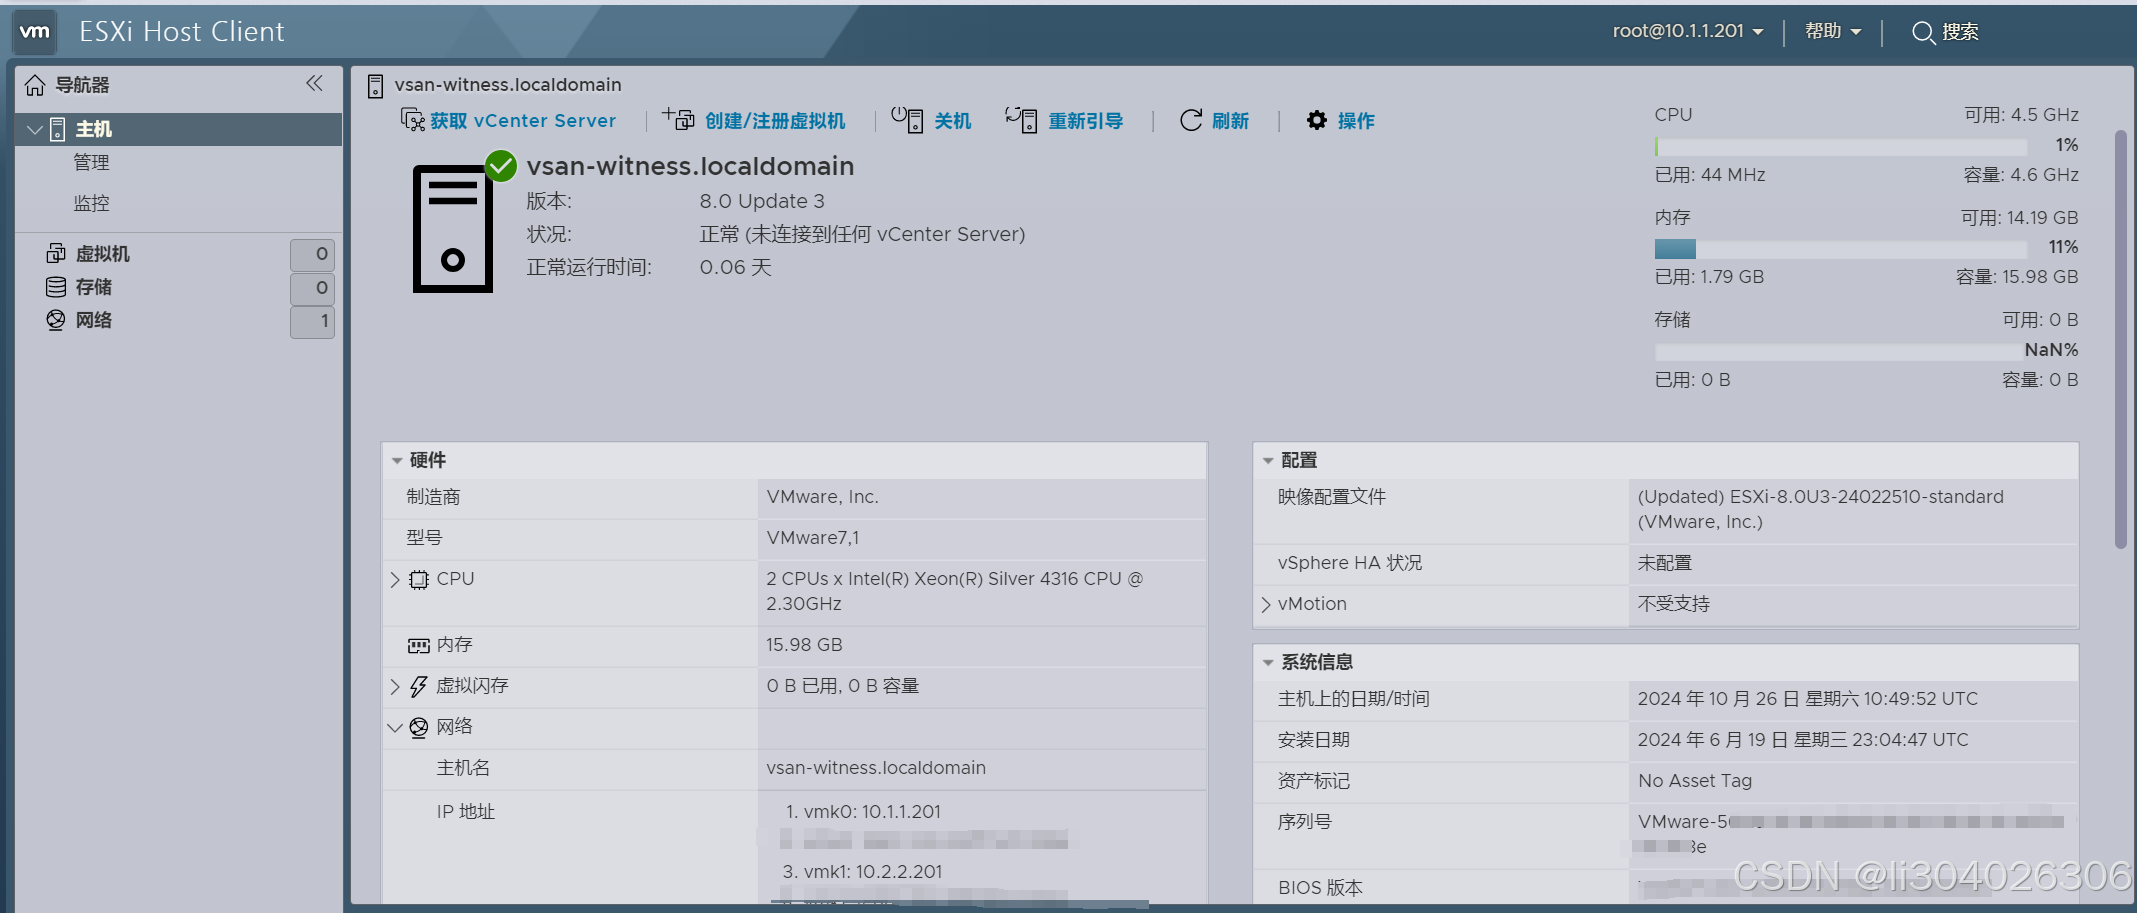The image size is (2137, 913).
Task: Click the large host server image
Action: (453, 229)
